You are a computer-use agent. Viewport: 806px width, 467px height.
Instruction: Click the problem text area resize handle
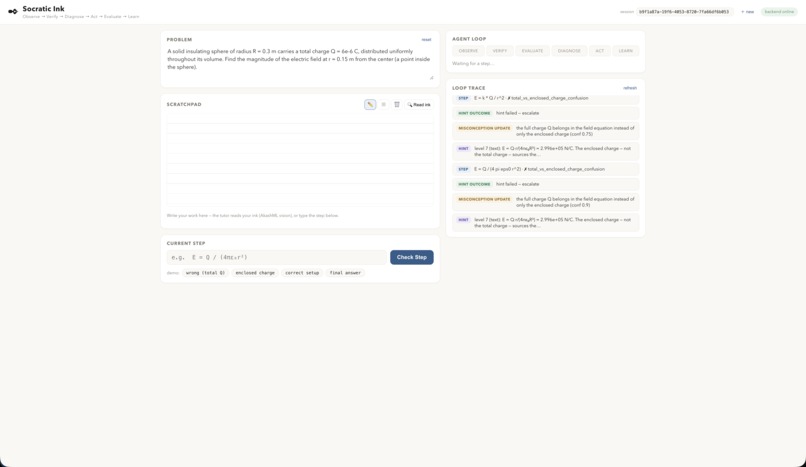tap(431, 78)
